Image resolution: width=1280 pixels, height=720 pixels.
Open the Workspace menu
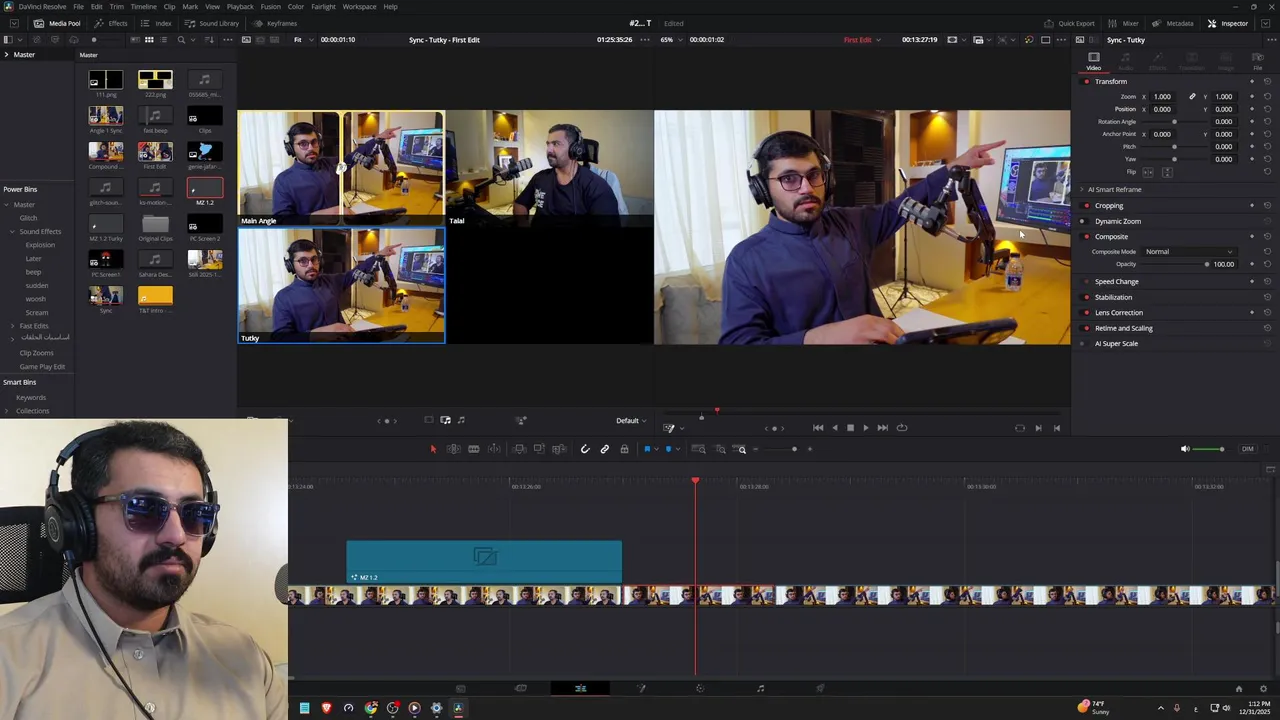359,7
